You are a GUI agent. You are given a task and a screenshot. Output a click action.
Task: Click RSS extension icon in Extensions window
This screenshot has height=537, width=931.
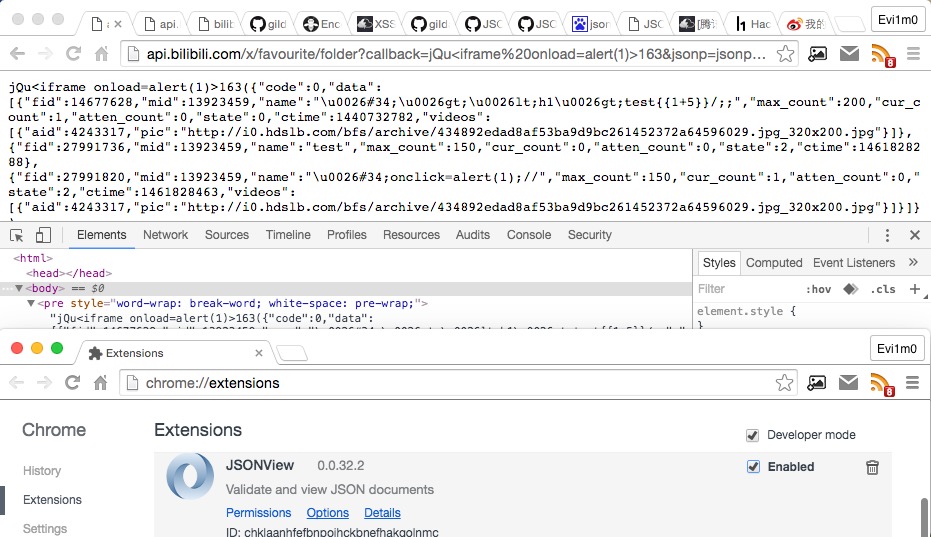(x=882, y=384)
